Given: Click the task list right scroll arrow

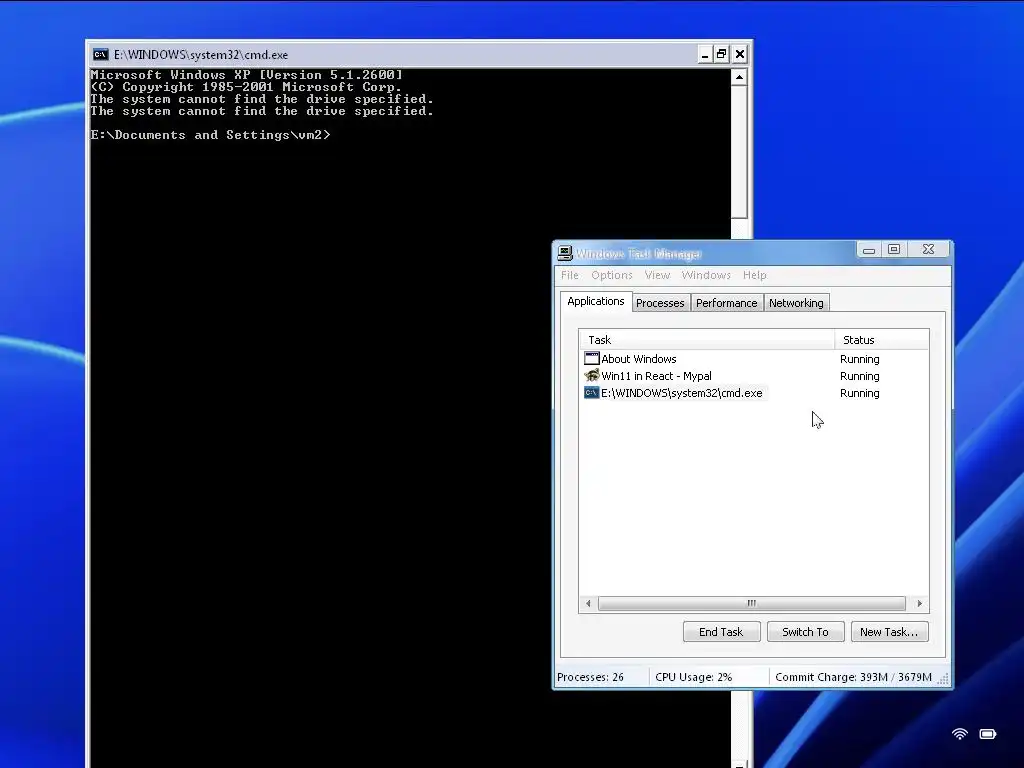Looking at the screenshot, I should coord(920,603).
